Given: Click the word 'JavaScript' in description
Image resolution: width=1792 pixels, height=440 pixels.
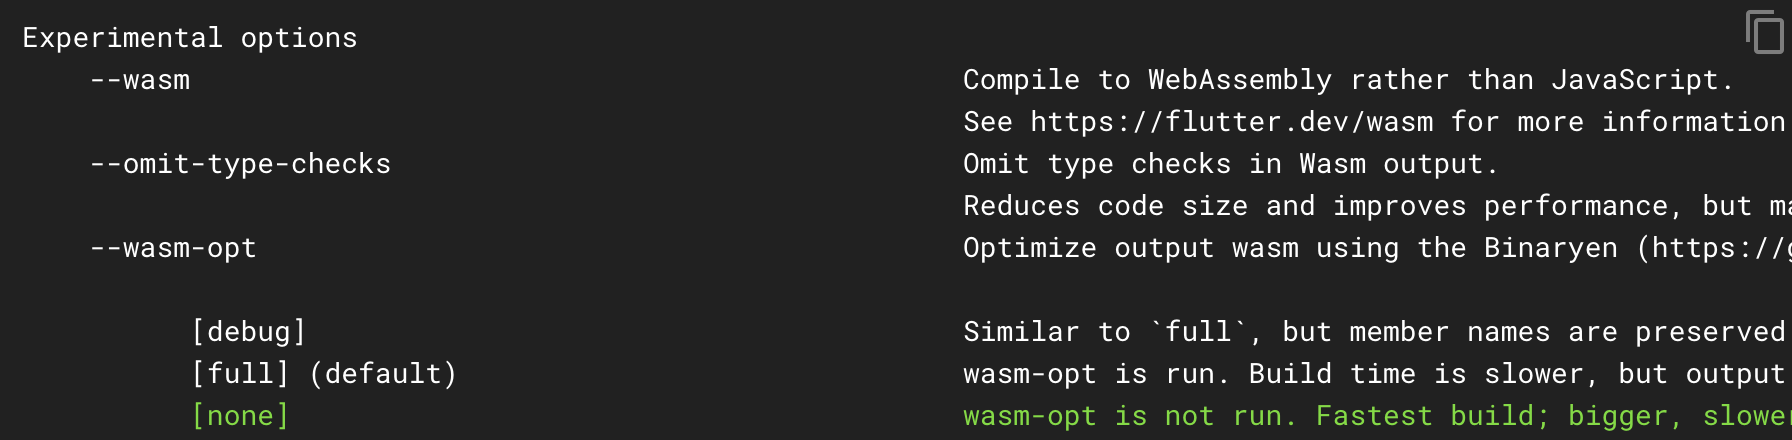Looking at the screenshot, I should [x=1634, y=80].
